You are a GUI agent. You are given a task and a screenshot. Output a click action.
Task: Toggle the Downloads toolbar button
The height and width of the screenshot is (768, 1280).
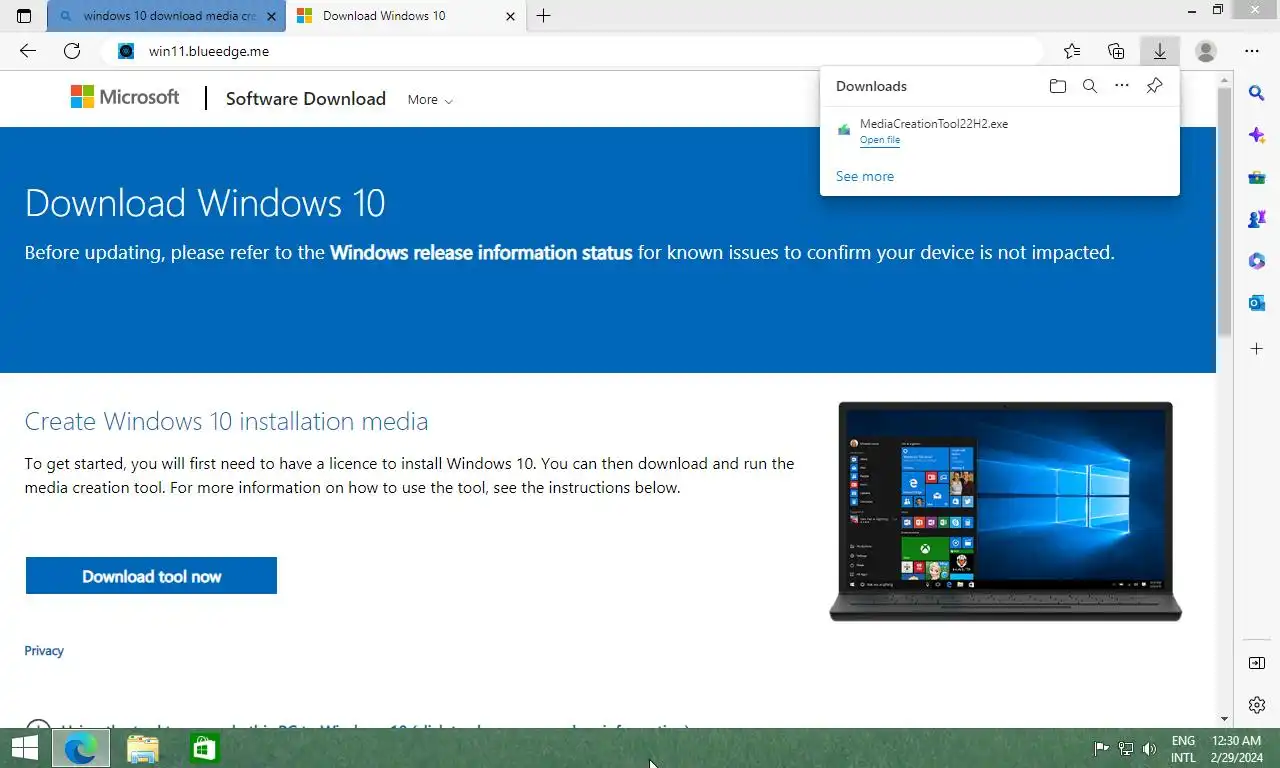[1160, 51]
